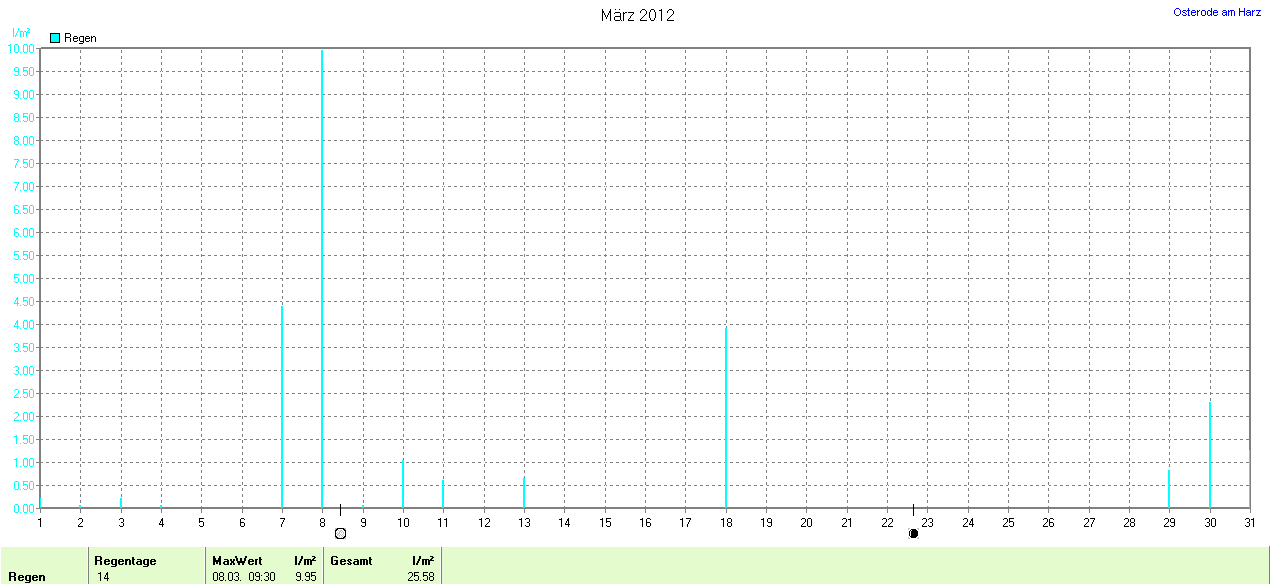Click the cyan Regen legend square
Viewport: 1270px width, 584px height.
click(55, 38)
